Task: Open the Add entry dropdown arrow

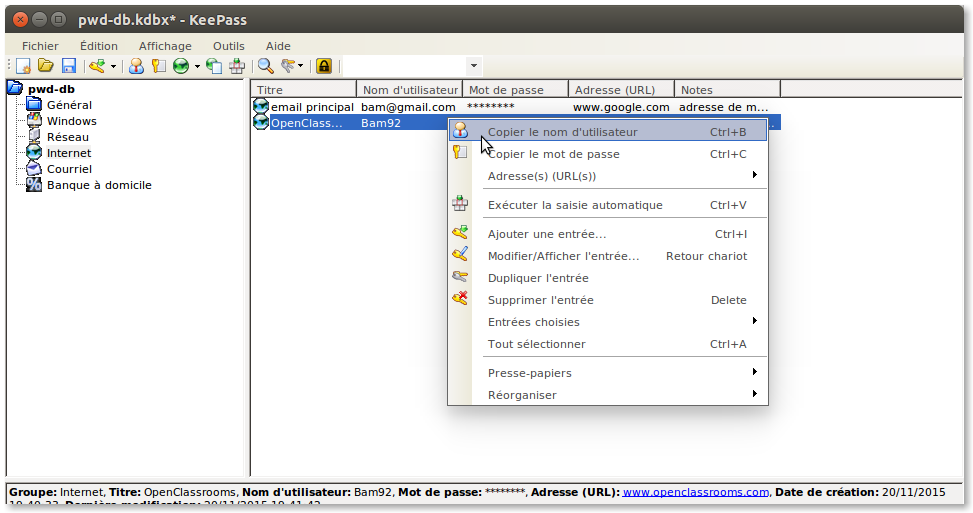Action: (x=113, y=66)
